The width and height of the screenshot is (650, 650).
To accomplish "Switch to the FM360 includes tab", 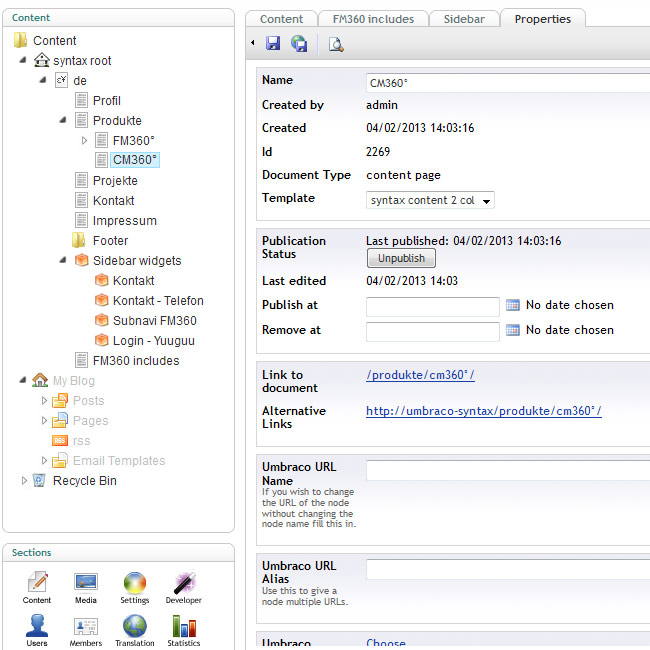I will (x=373, y=19).
